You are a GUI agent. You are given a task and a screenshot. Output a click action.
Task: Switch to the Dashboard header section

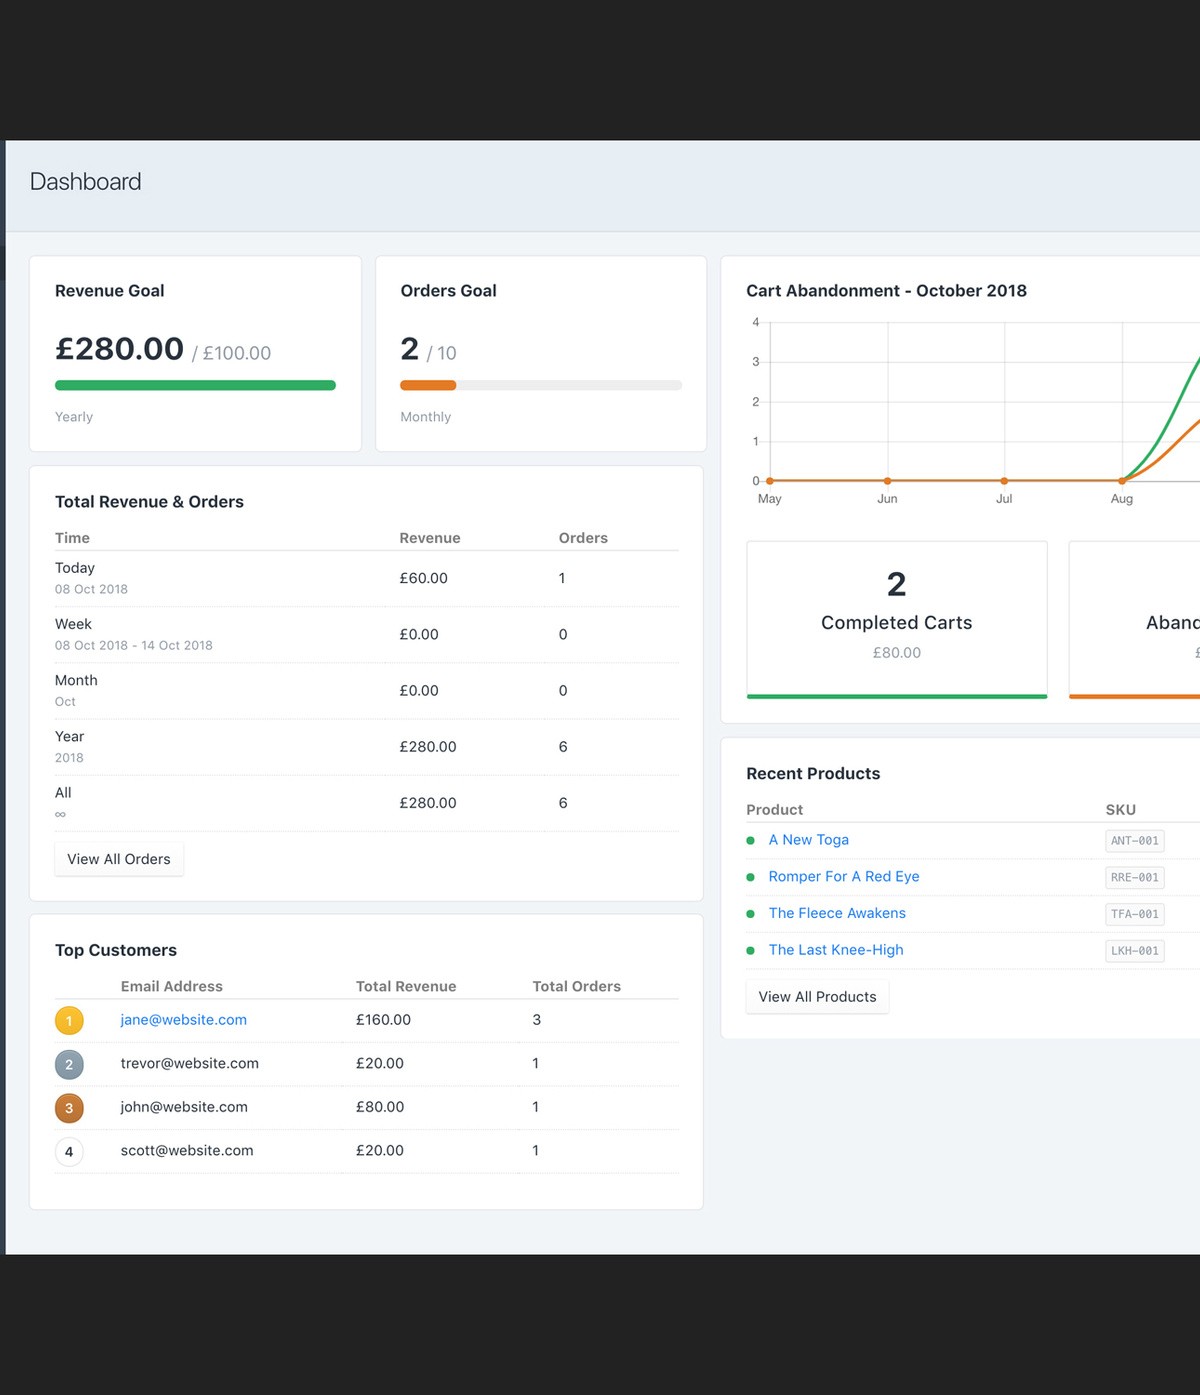(85, 181)
